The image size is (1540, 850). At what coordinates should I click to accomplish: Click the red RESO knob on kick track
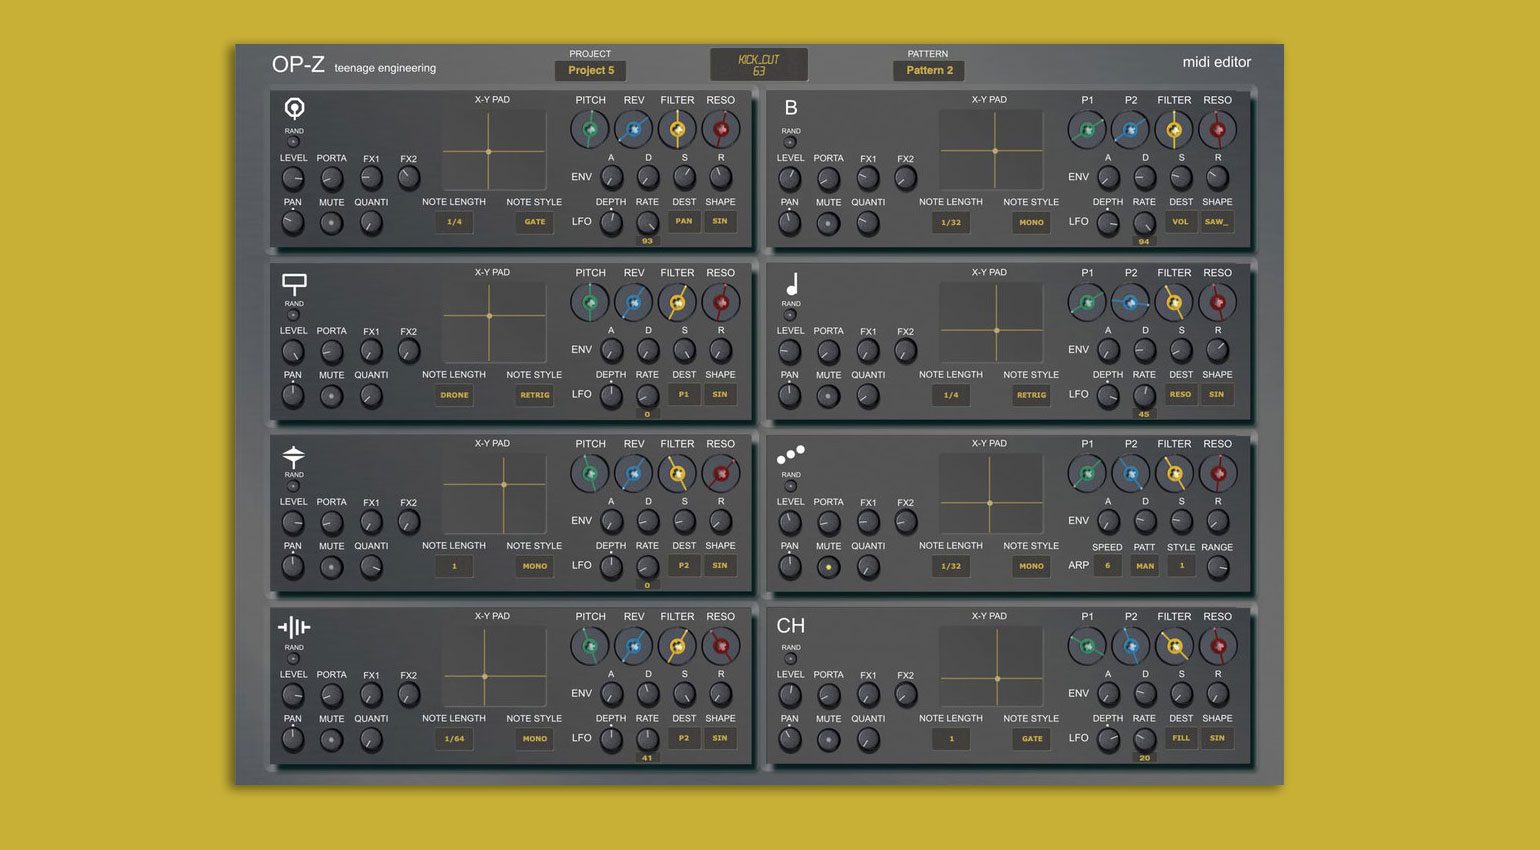pyautogui.click(x=721, y=129)
